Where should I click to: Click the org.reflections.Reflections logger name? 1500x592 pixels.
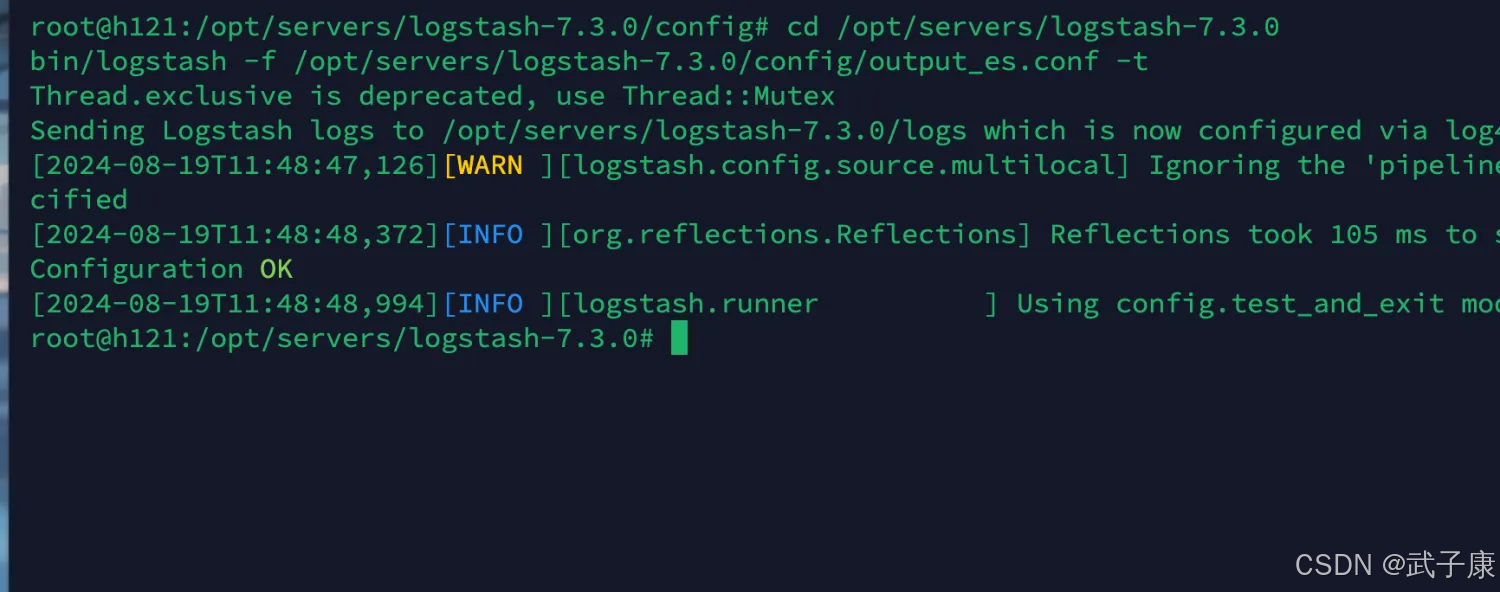coord(794,235)
